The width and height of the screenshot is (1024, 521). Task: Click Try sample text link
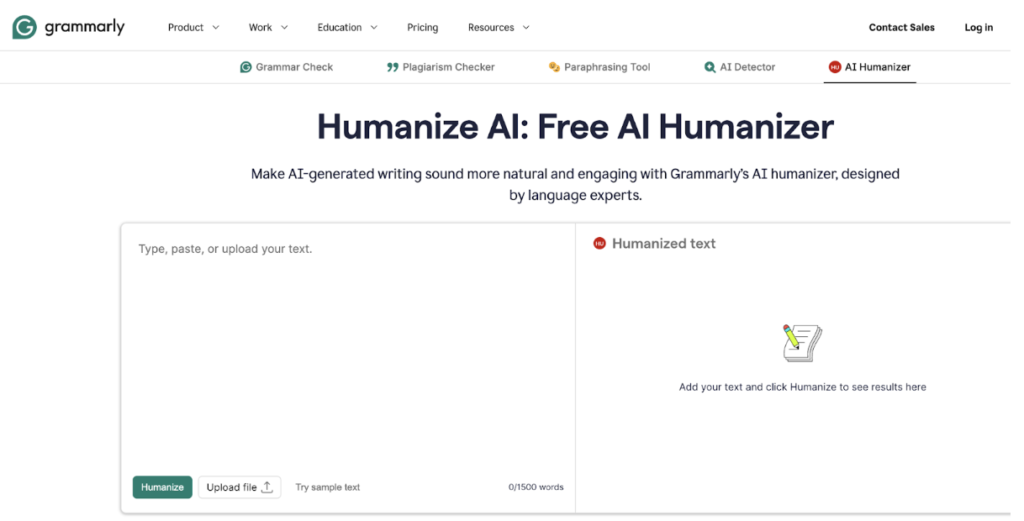327,487
